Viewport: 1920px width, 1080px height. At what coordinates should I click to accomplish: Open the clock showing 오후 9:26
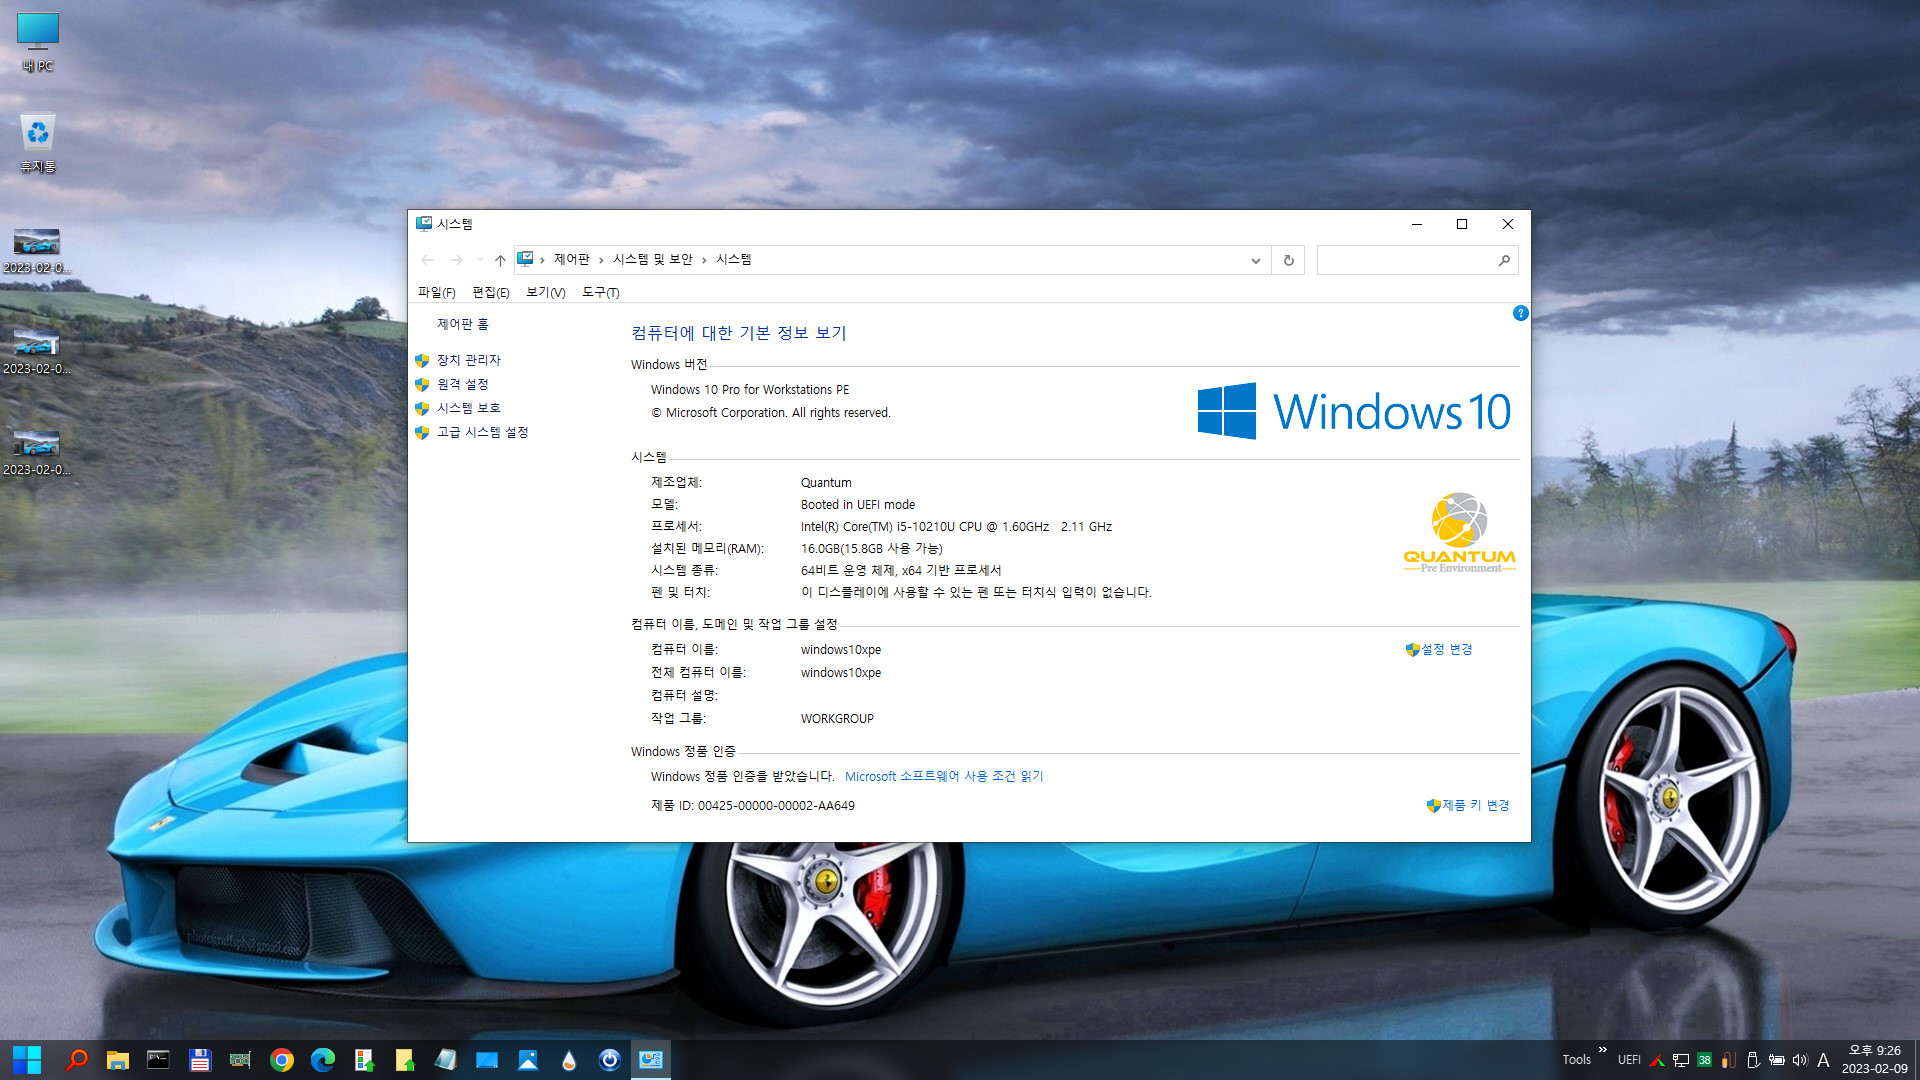pyautogui.click(x=1875, y=1060)
